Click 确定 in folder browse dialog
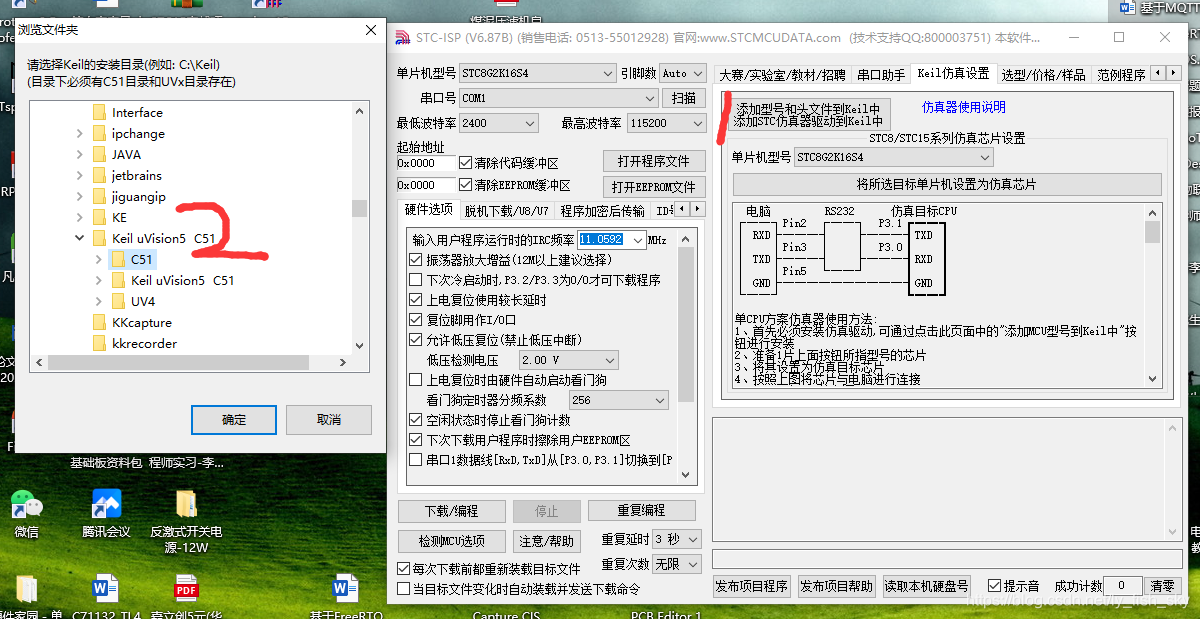The height and width of the screenshot is (619, 1200). [x=234, y=419]
